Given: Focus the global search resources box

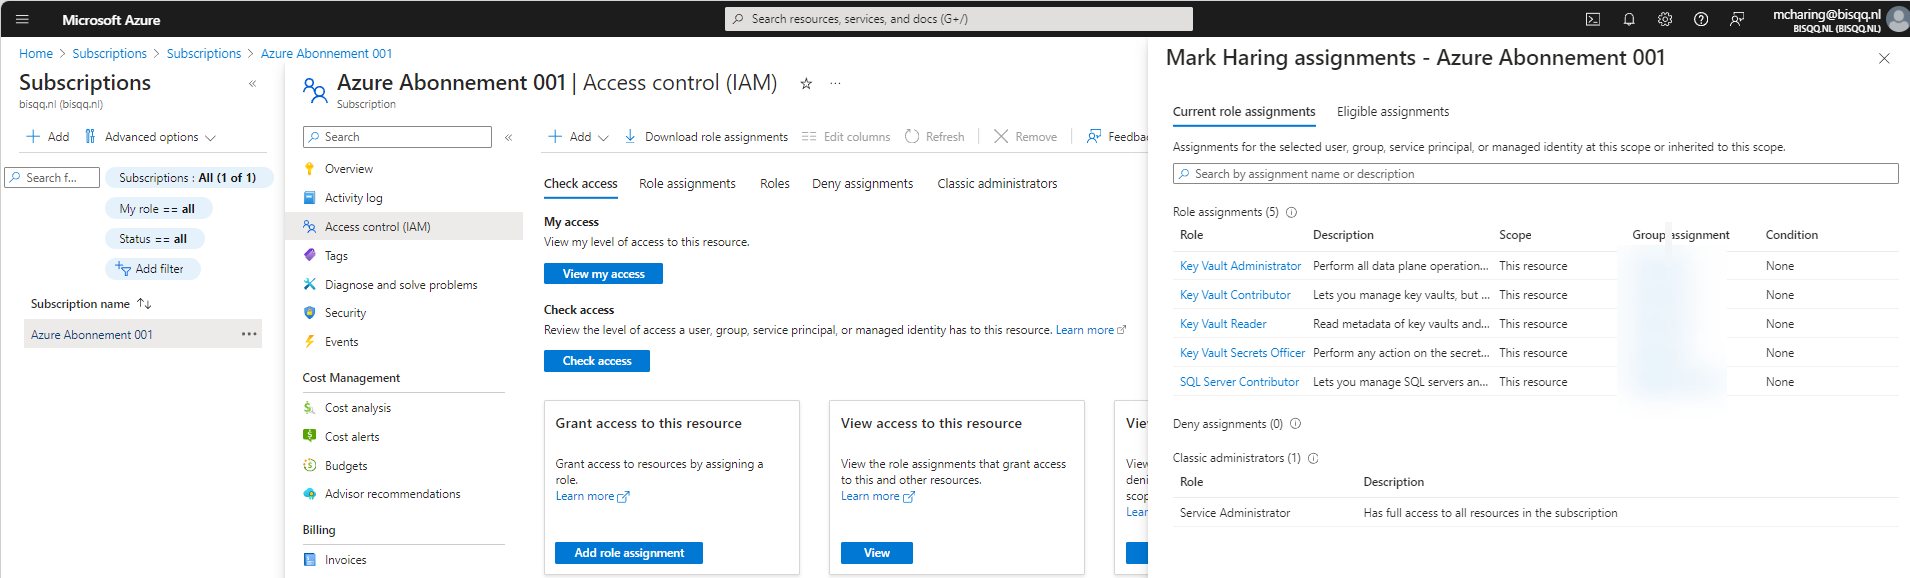Looking at the screenshot, I should point(959,19).
